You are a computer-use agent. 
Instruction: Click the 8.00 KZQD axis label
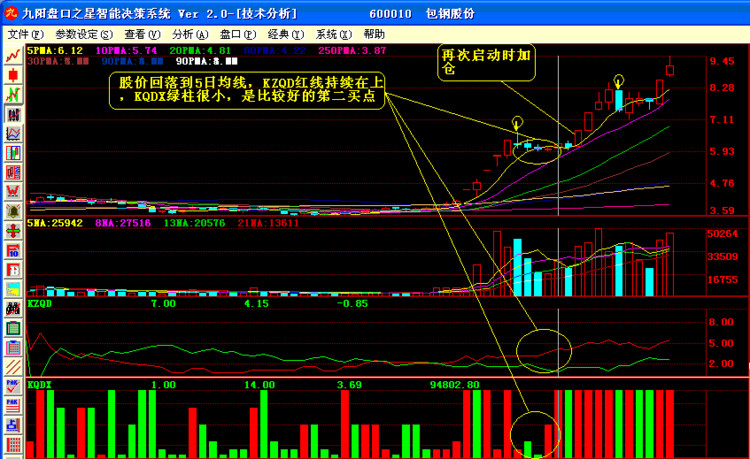[721, 322]
